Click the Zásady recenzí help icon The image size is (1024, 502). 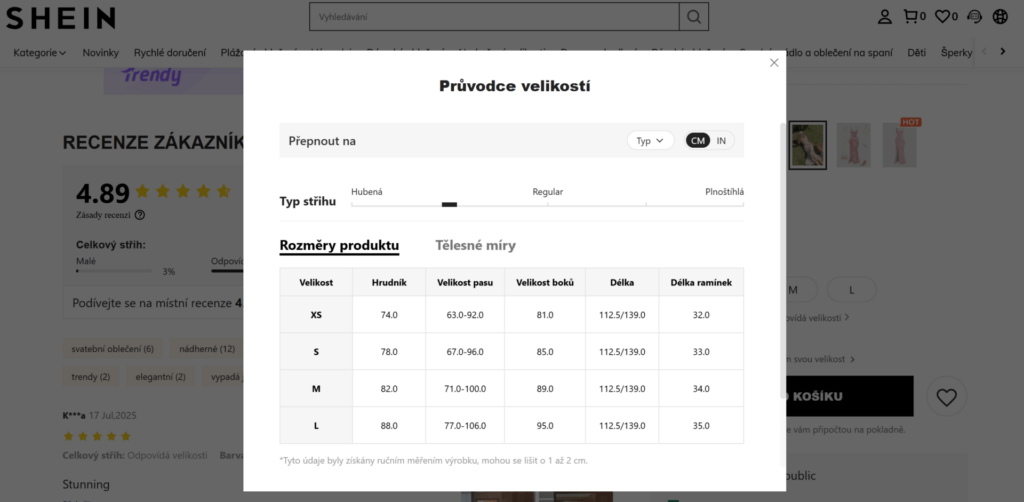coord(140,215)
